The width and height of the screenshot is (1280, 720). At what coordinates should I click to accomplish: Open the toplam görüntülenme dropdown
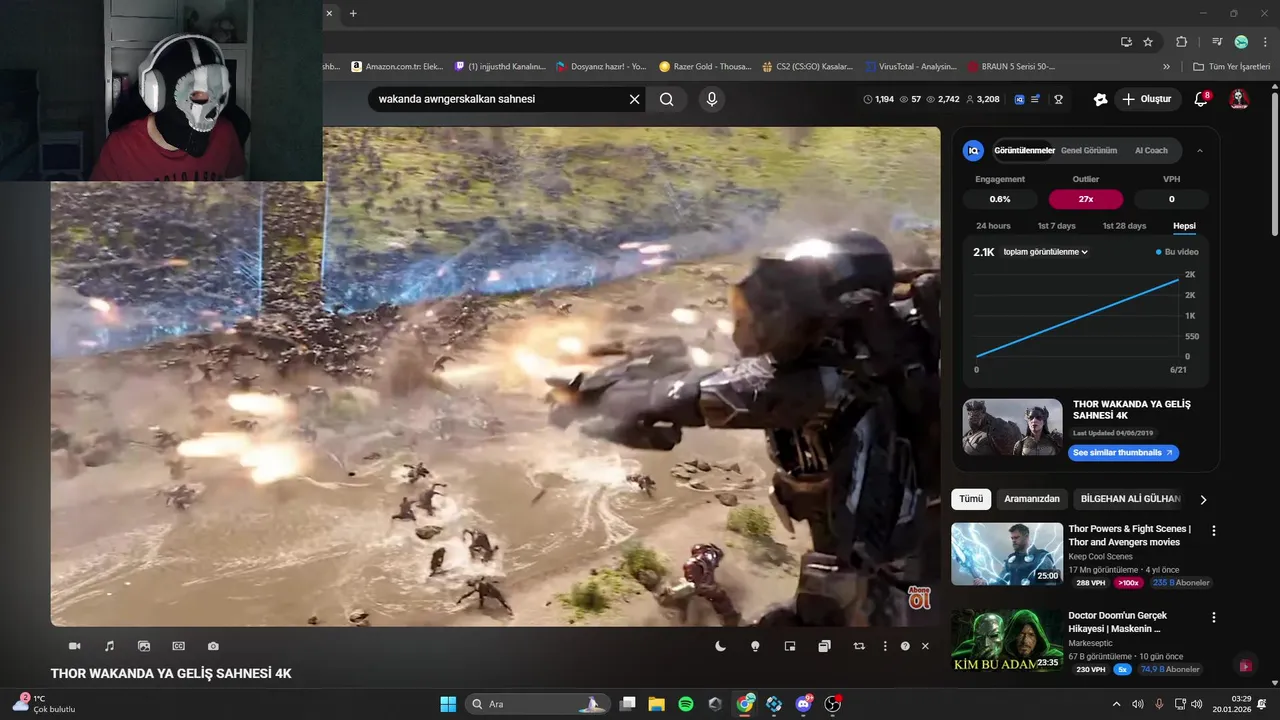(x=1045, y=252)
